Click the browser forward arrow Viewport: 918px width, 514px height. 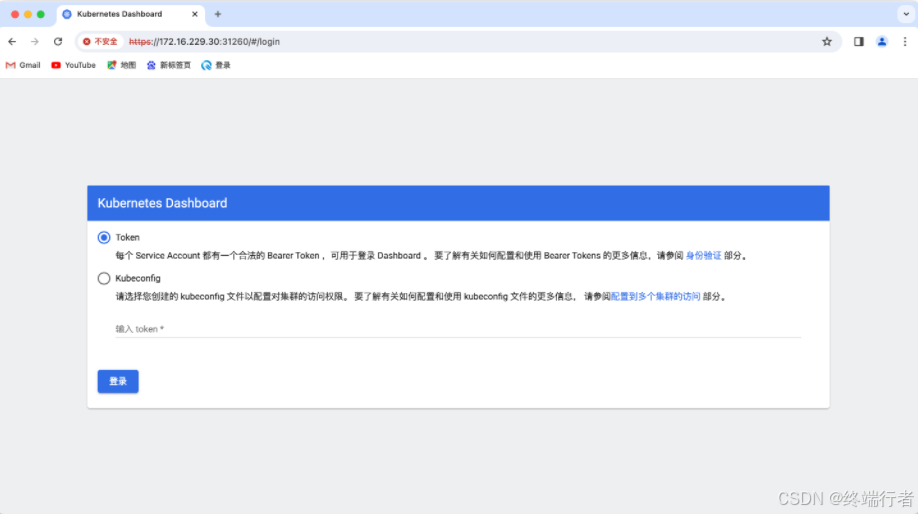point(35,42)
